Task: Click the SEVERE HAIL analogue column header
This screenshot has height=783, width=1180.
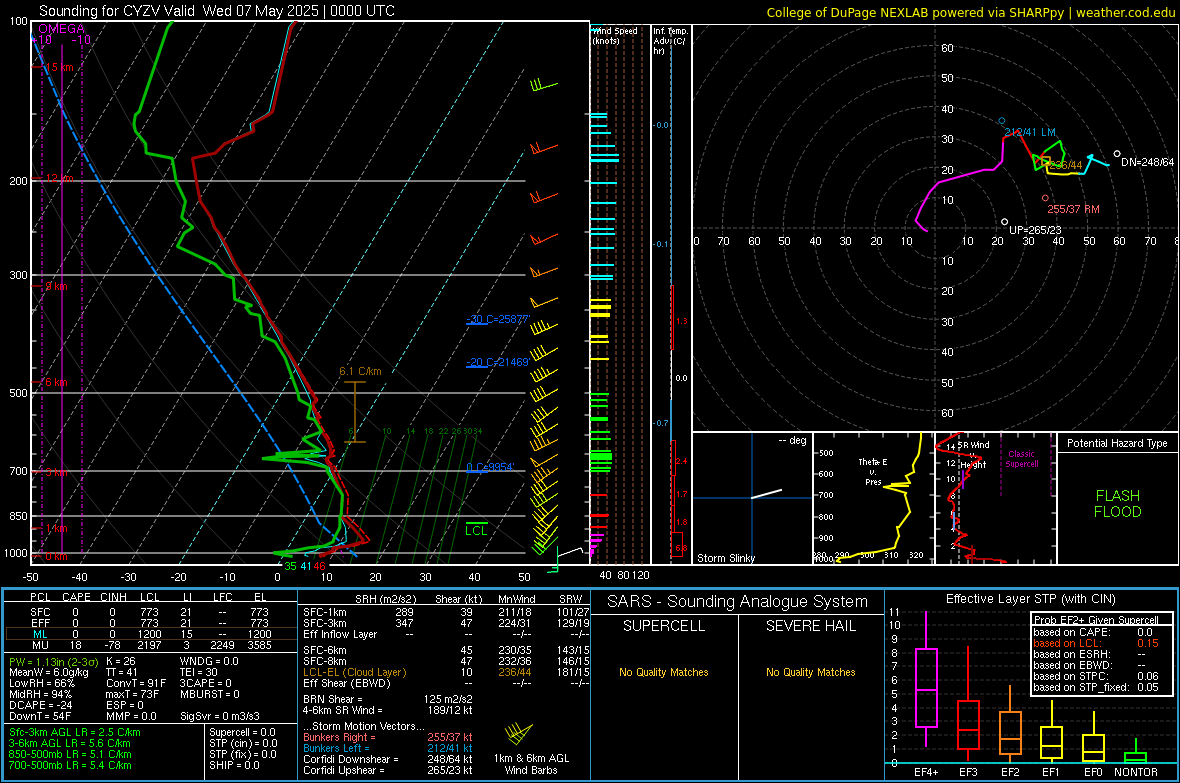Action: tap(810, 626)
